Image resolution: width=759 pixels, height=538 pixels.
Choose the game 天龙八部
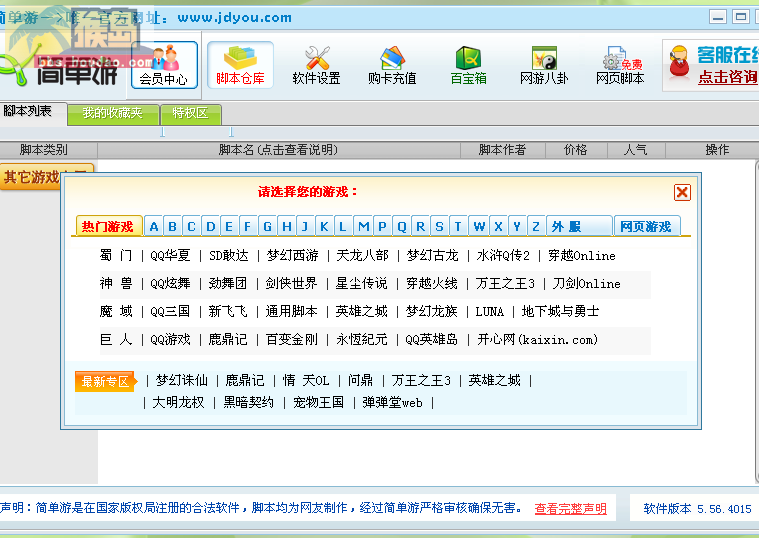pyautogui.click(x=363, y=255)
